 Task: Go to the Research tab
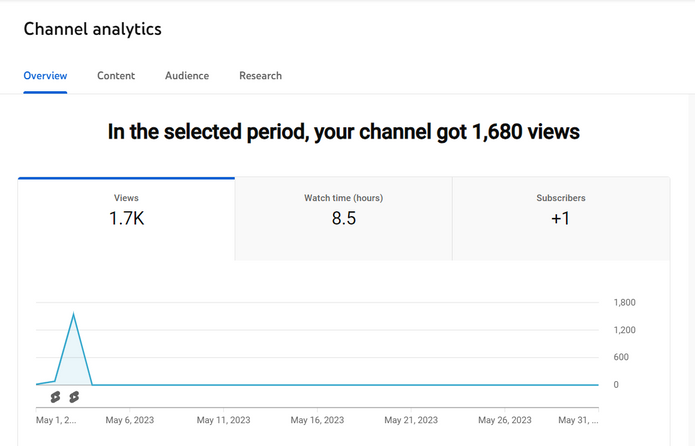click(x=261, y=76)
